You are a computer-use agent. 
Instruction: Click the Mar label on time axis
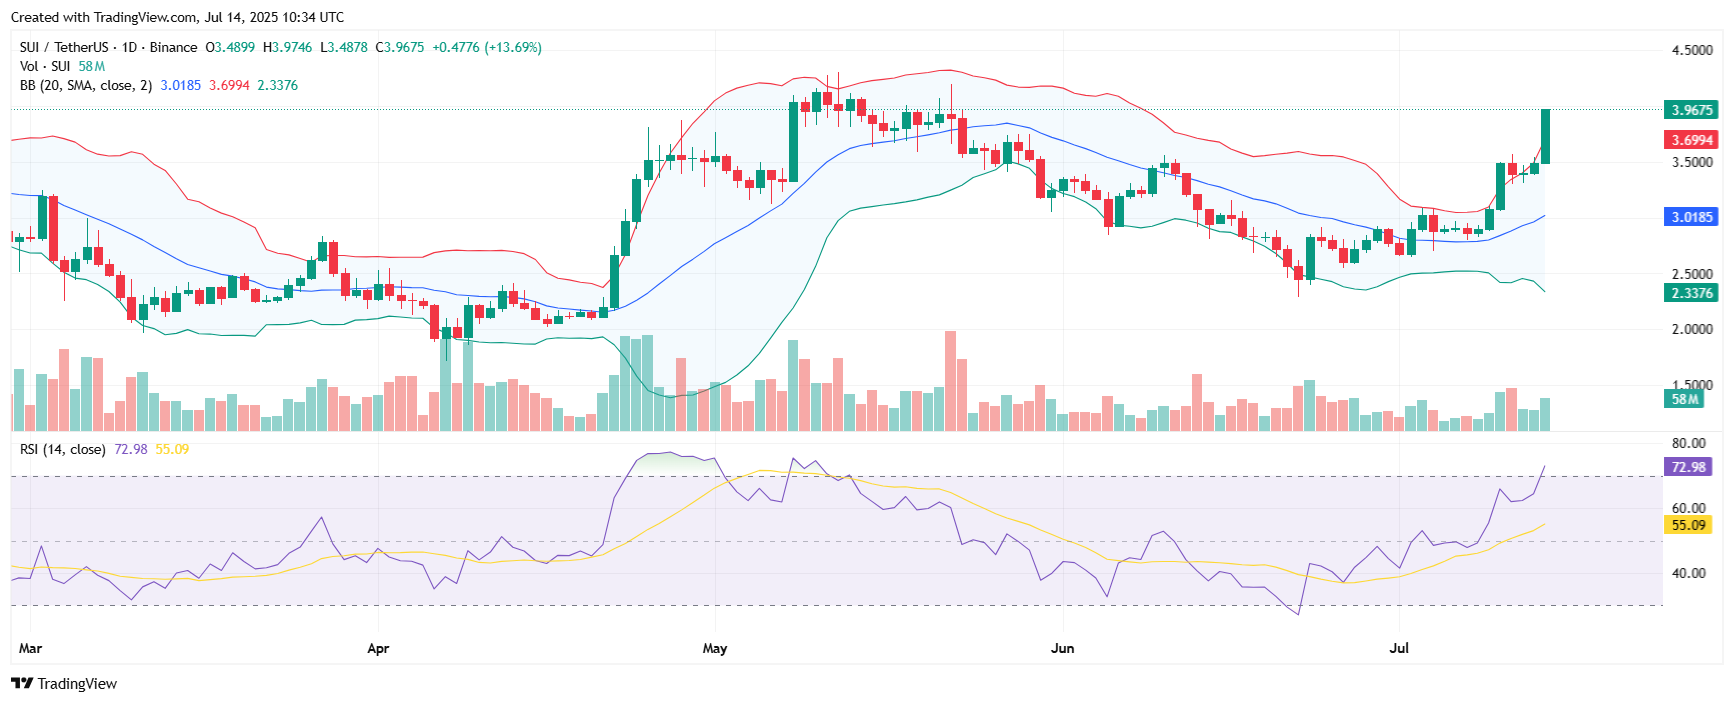(x=31, y=648)
